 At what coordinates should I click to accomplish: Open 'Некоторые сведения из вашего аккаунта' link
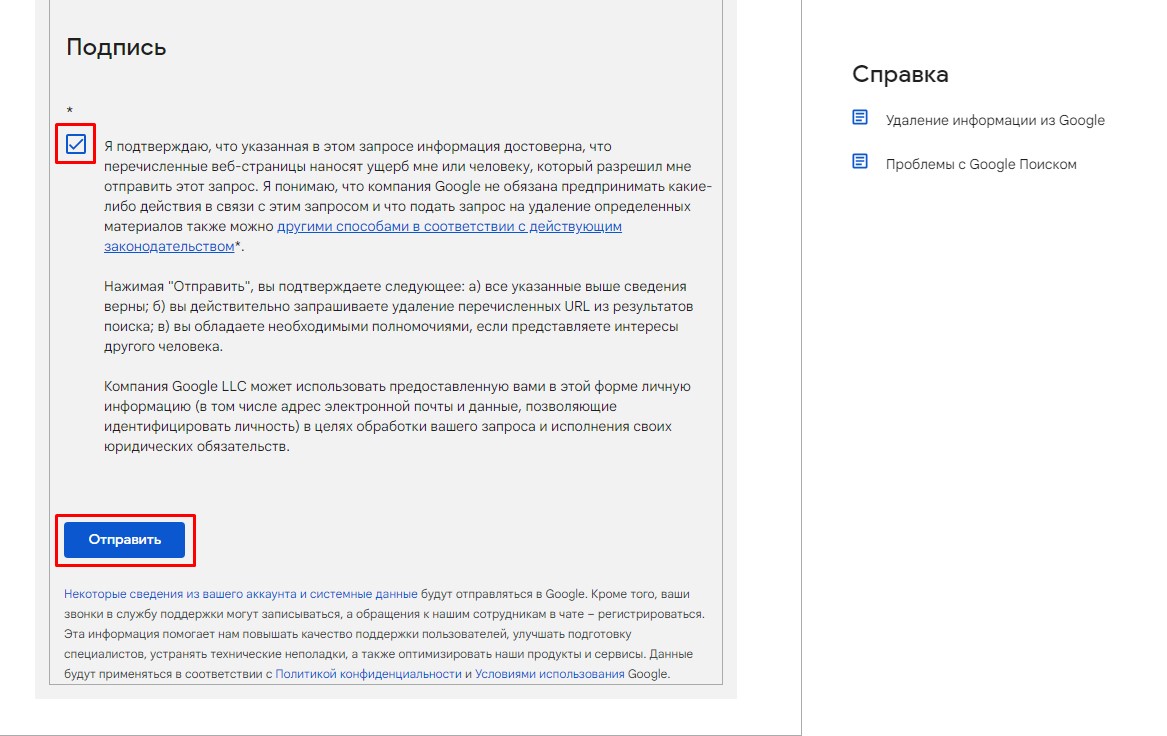[x=240, y=594]
